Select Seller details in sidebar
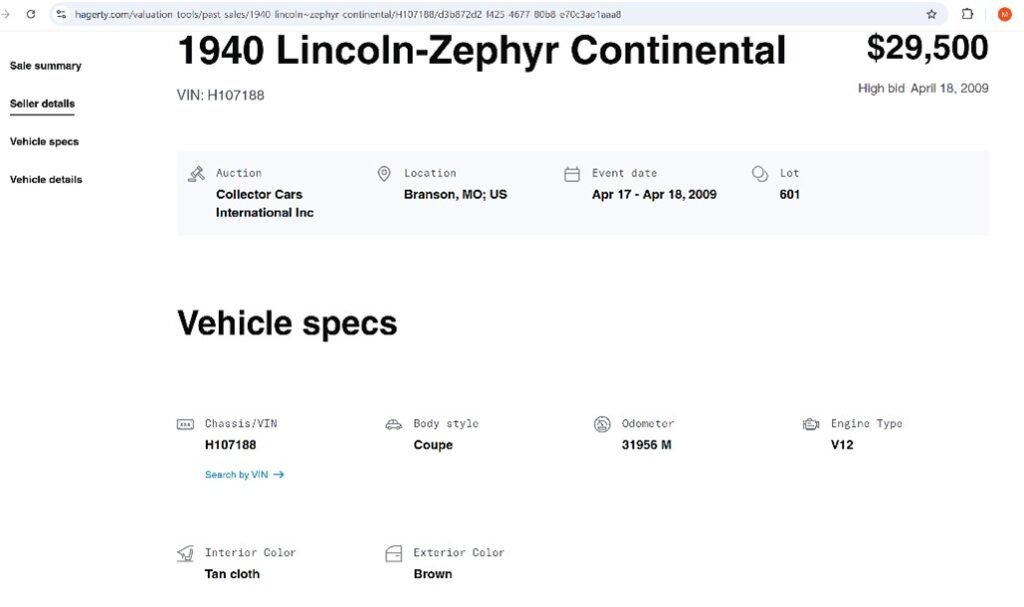This screenshot has width=1024, height=607. point(42,104)
